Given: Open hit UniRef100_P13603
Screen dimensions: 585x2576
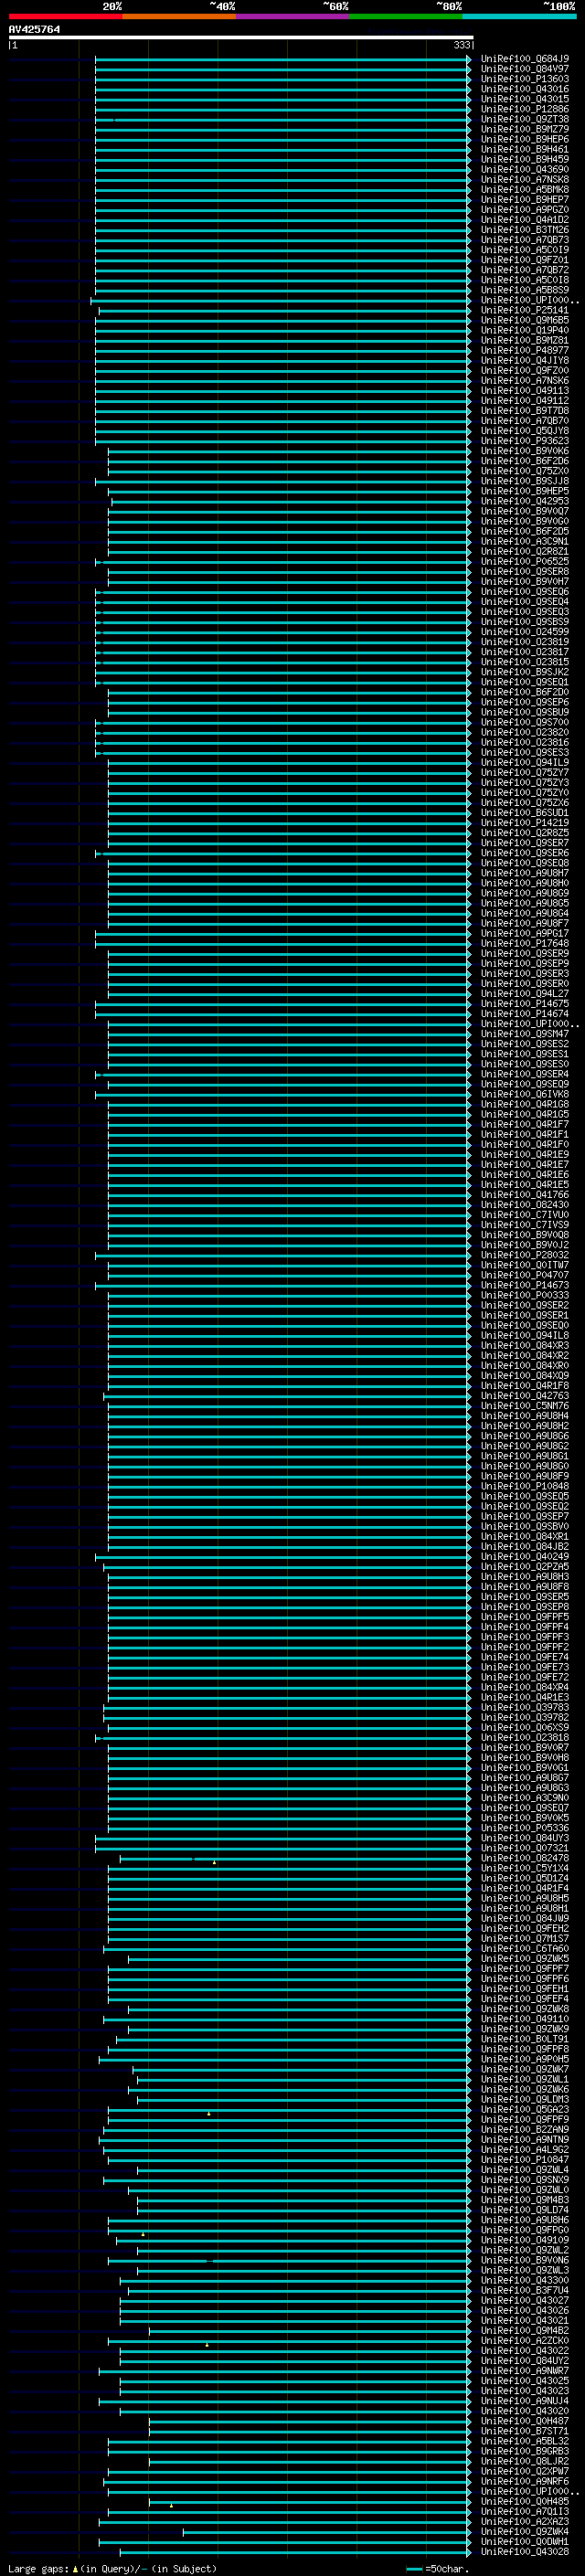Looking at the screenshot, I should pos(525,79).
